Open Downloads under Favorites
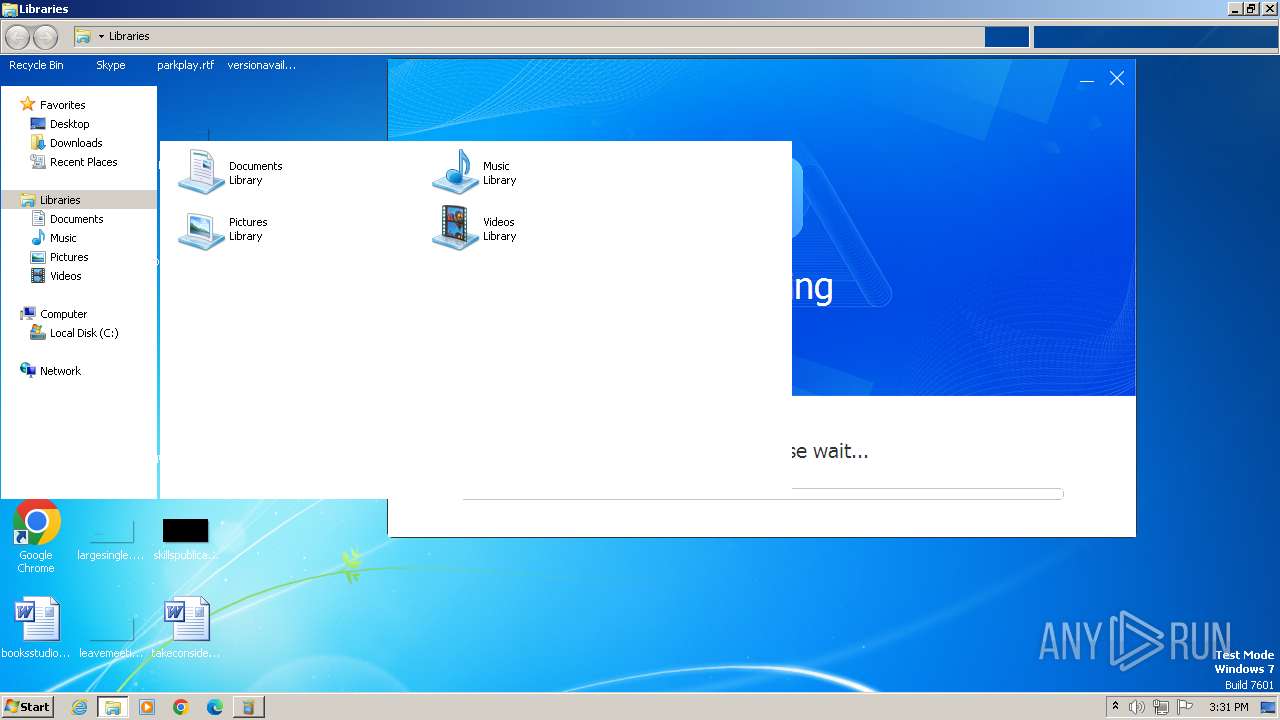Image resolution: width=1280 pixels, height=720 pixels. 76,143
